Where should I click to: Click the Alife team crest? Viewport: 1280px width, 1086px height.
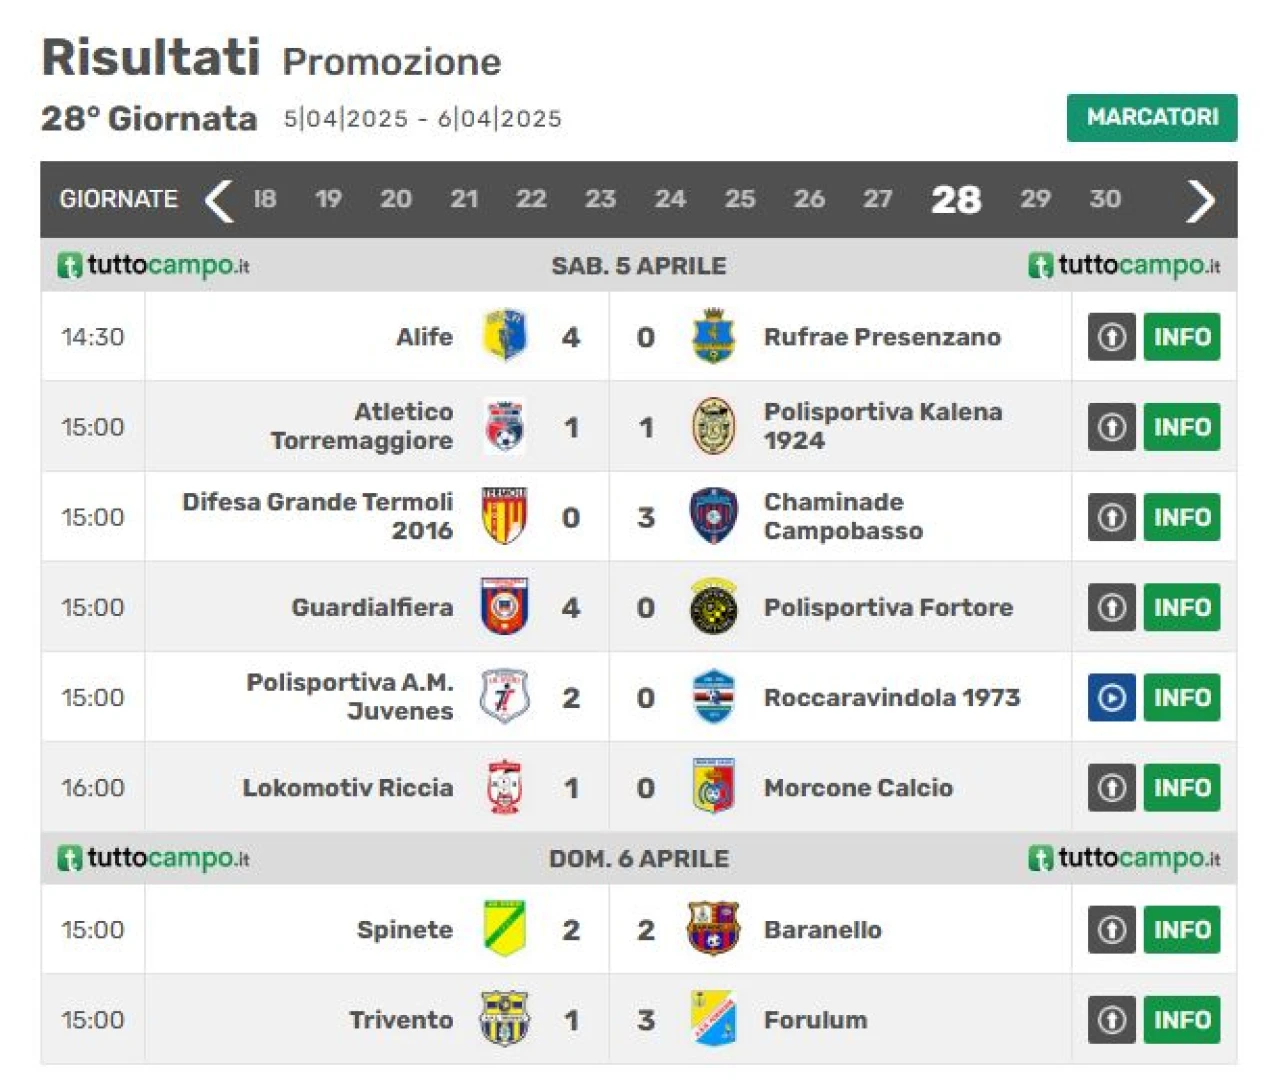[x=505, y=336]
